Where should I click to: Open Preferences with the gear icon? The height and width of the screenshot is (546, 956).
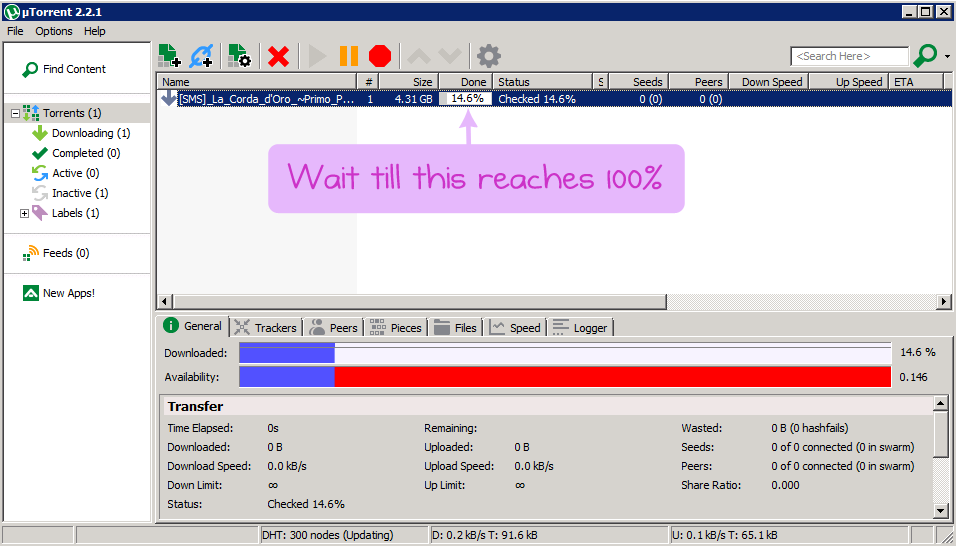tap(489, 56)
